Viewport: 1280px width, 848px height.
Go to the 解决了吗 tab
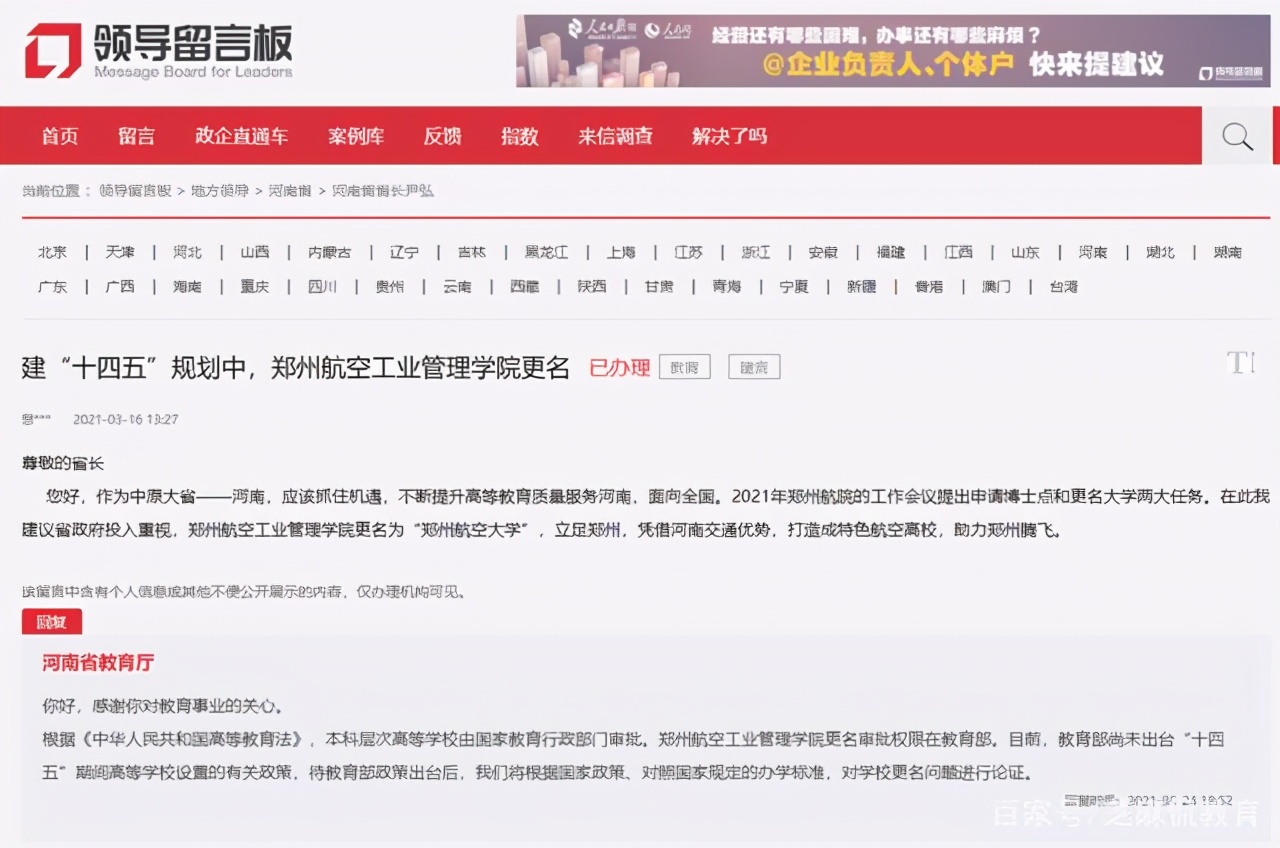729,135
